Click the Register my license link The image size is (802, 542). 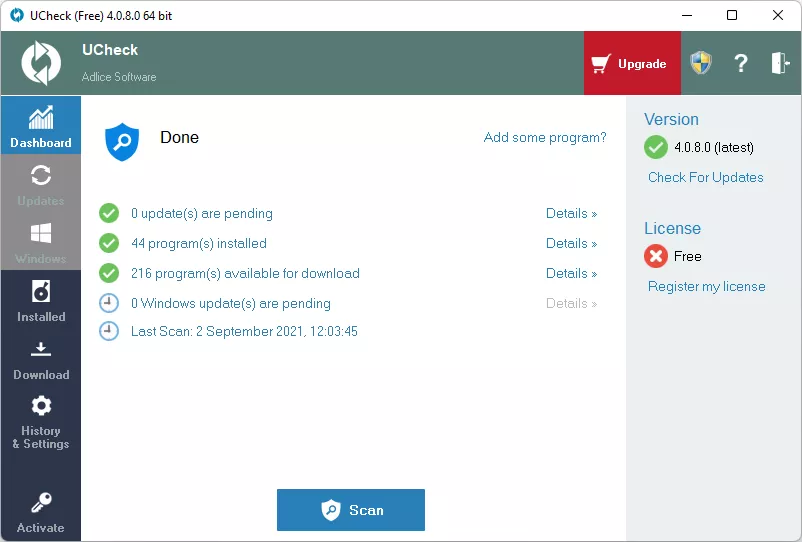706,286
